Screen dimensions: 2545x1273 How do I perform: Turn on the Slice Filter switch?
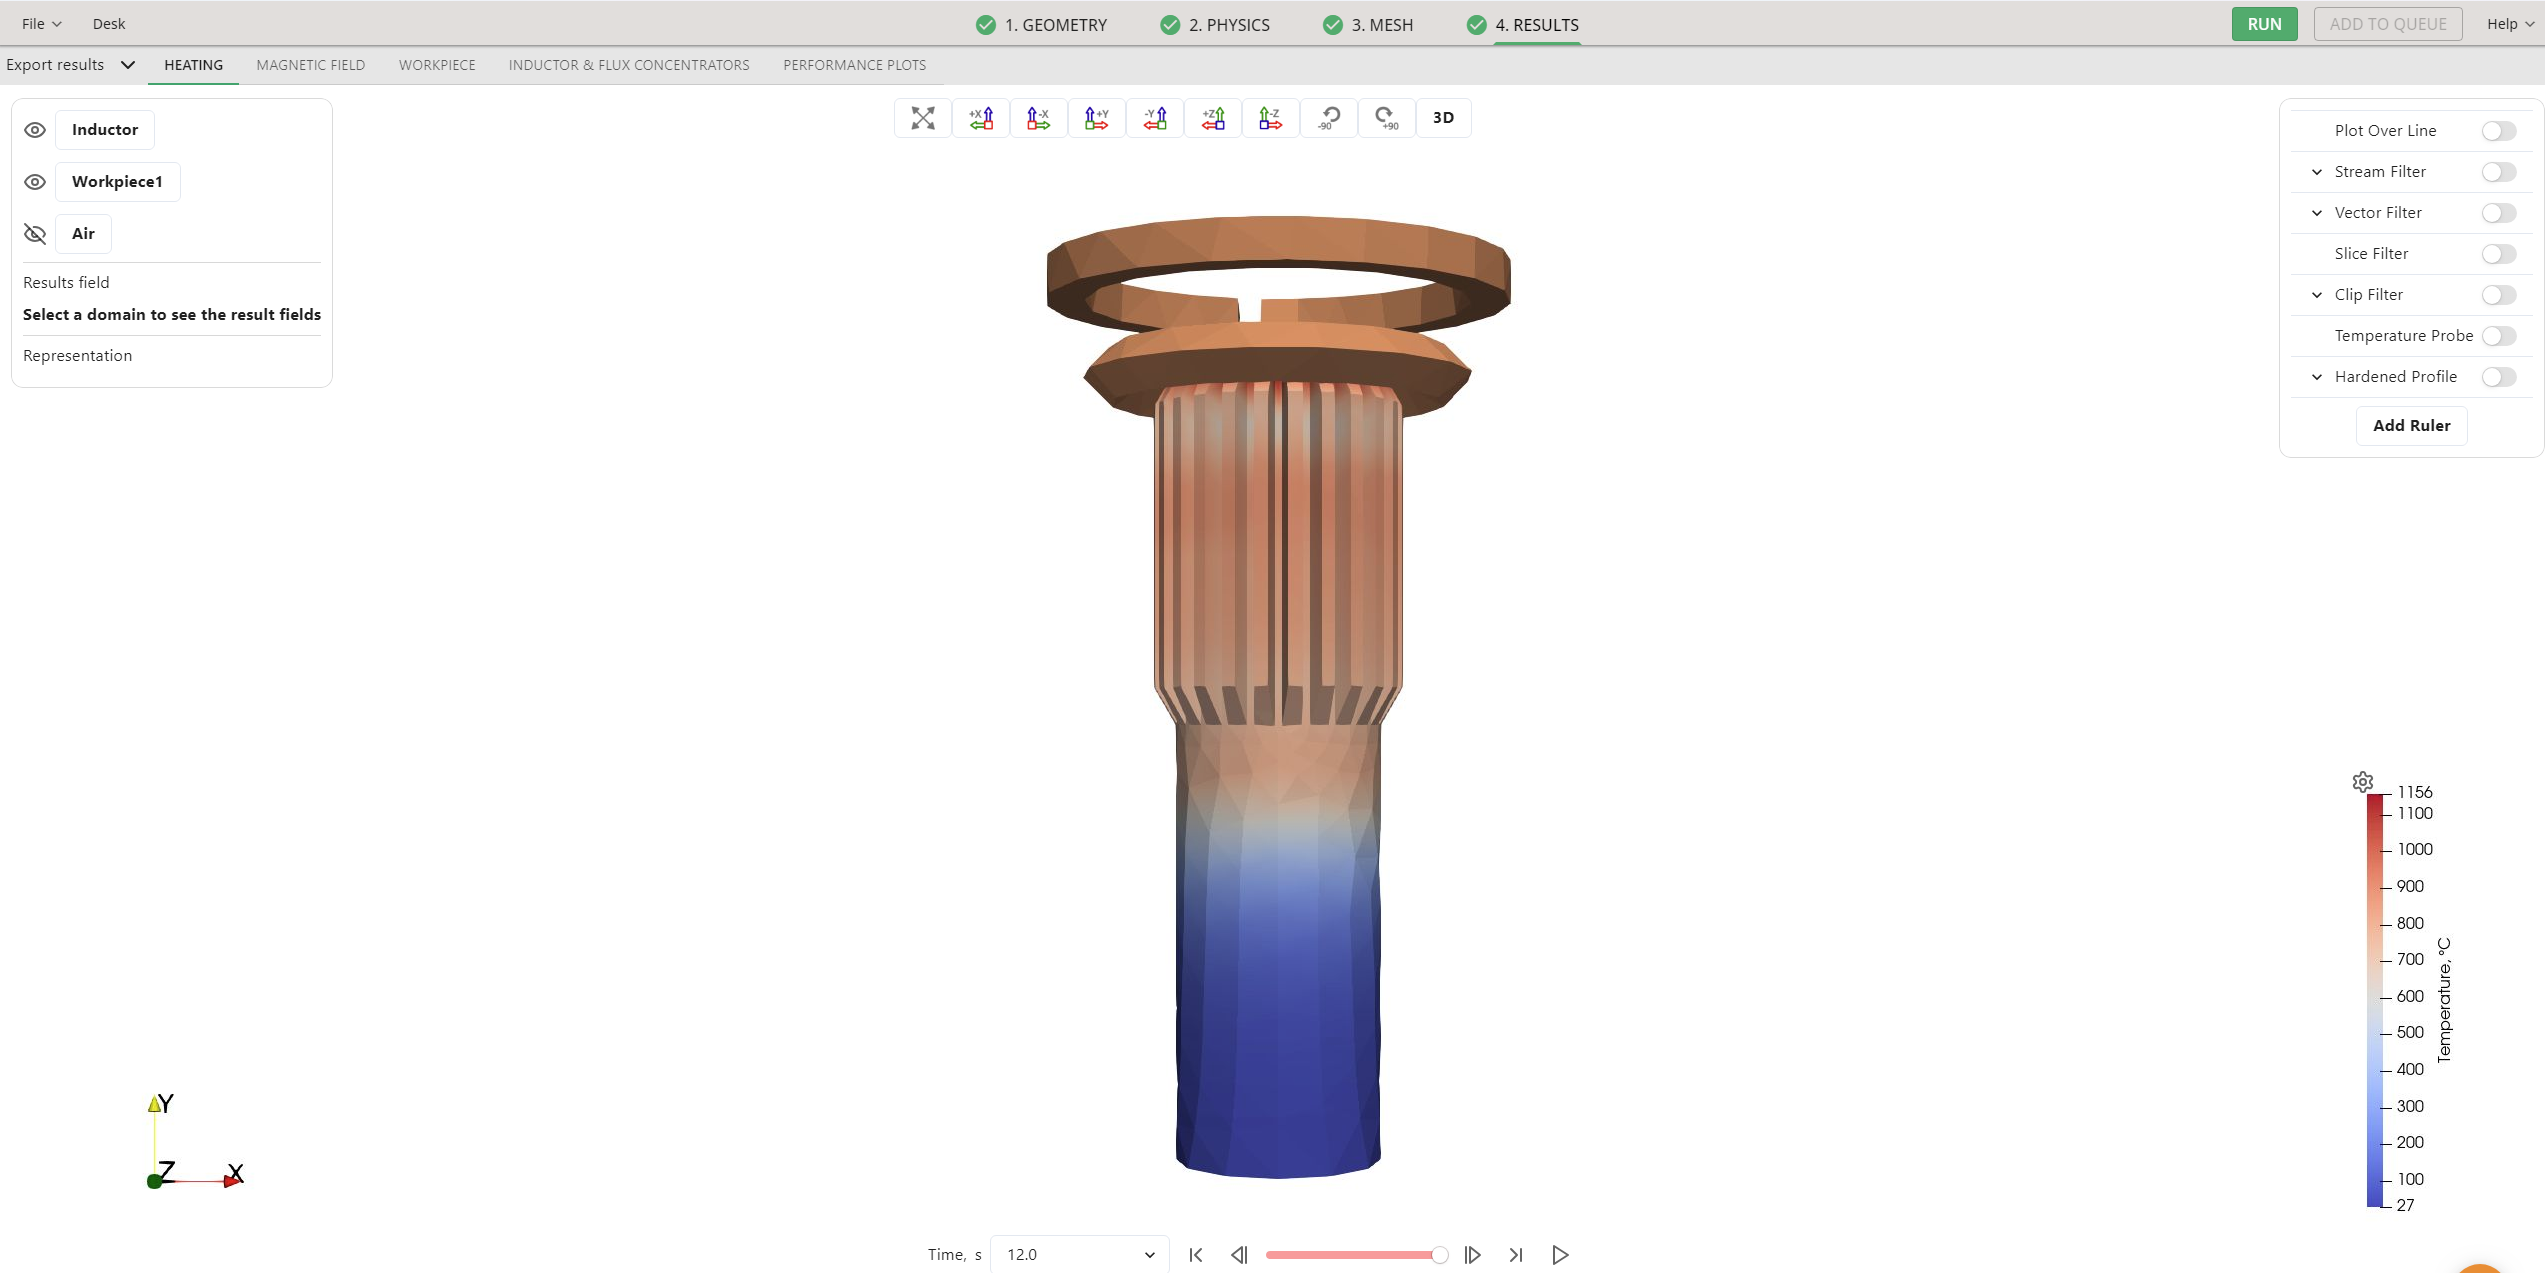coord(2498,254)
